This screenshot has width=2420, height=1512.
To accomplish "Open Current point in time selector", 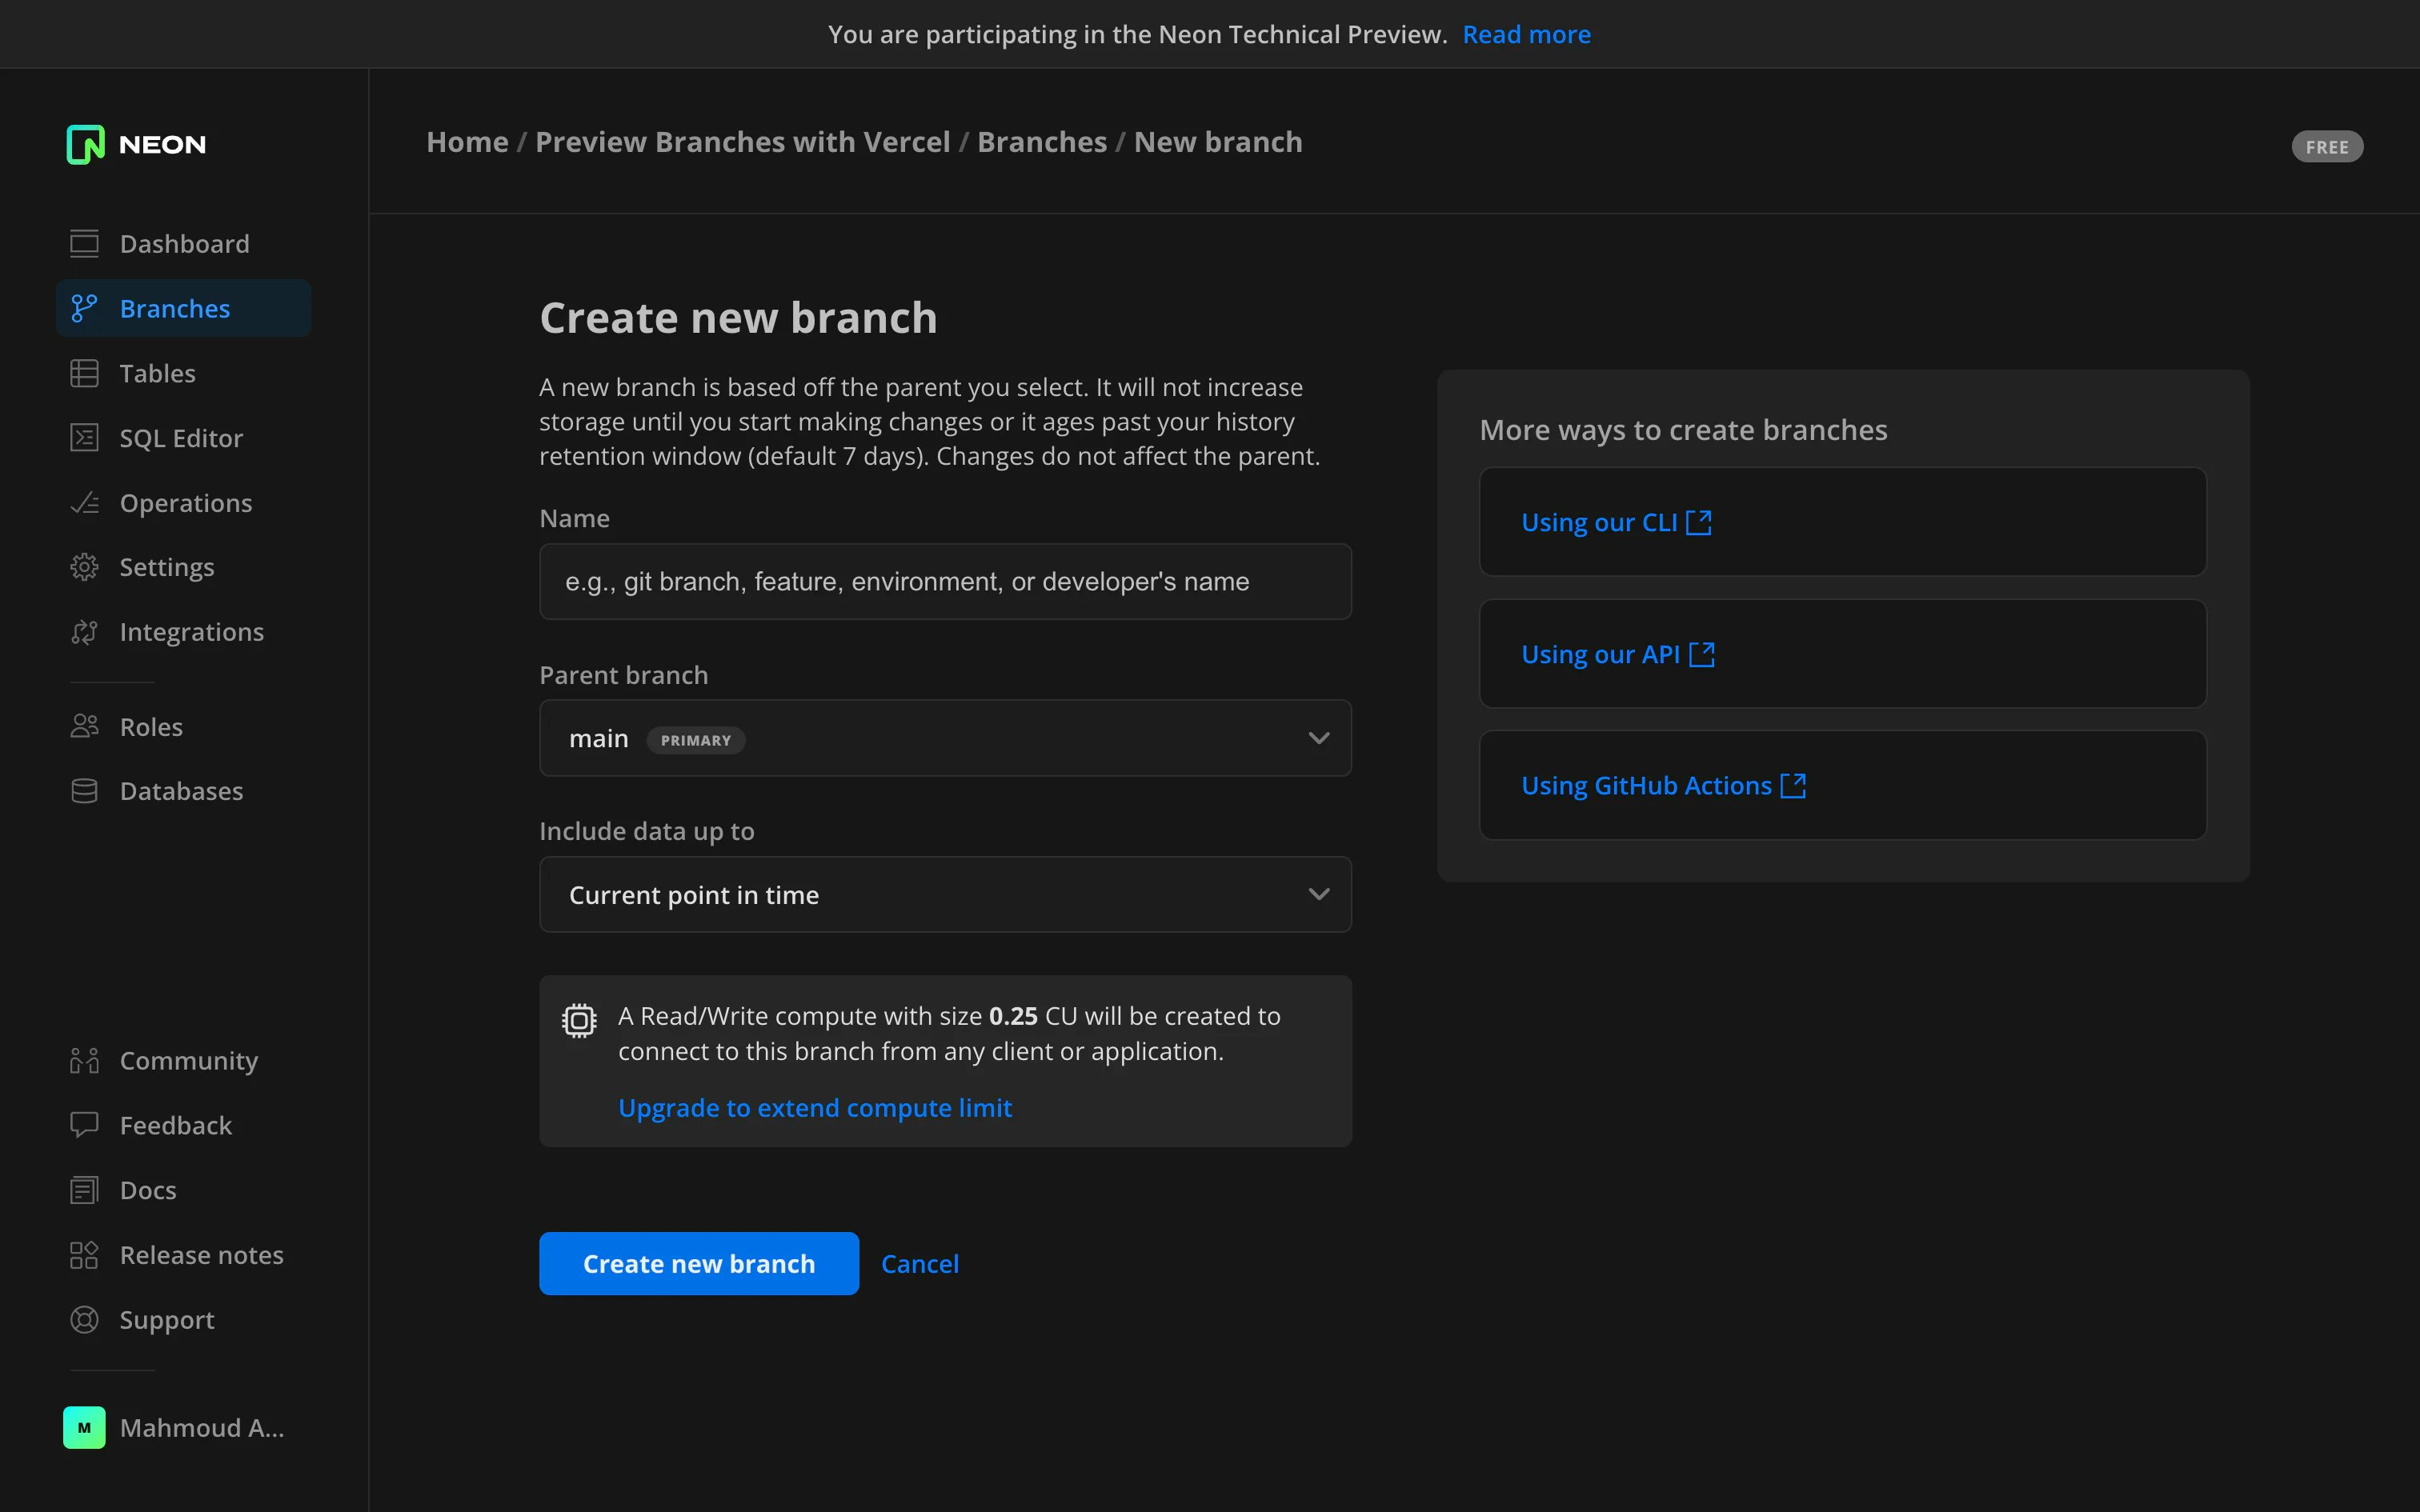I will pos(945,894).
